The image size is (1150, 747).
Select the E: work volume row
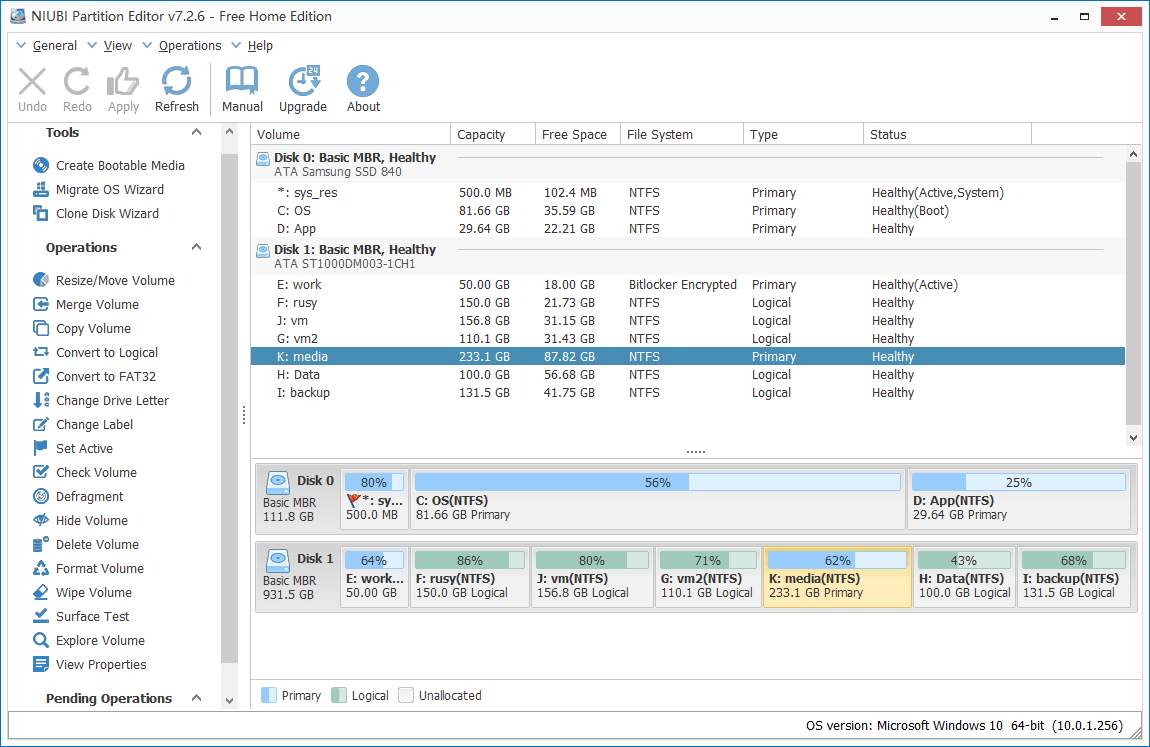click(x=300, y=285)
